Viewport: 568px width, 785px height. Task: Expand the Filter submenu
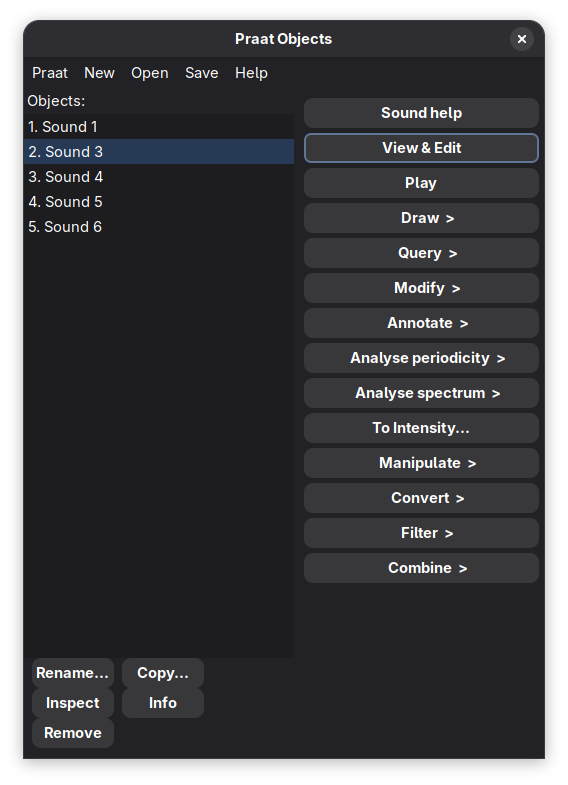click(421, 534)
